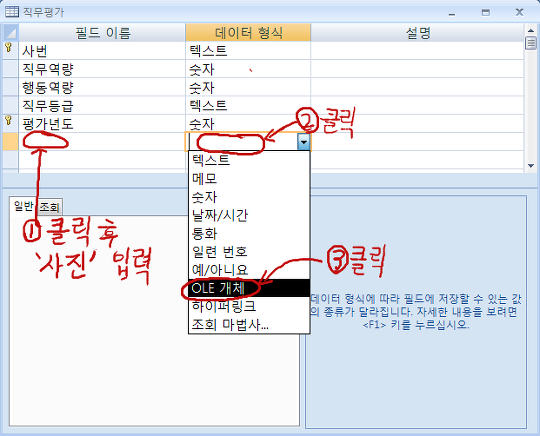The height and width of the screenshot is (436, 540).
Task: Choose 텍스트 from the data type list
Action: pos(249,160)
